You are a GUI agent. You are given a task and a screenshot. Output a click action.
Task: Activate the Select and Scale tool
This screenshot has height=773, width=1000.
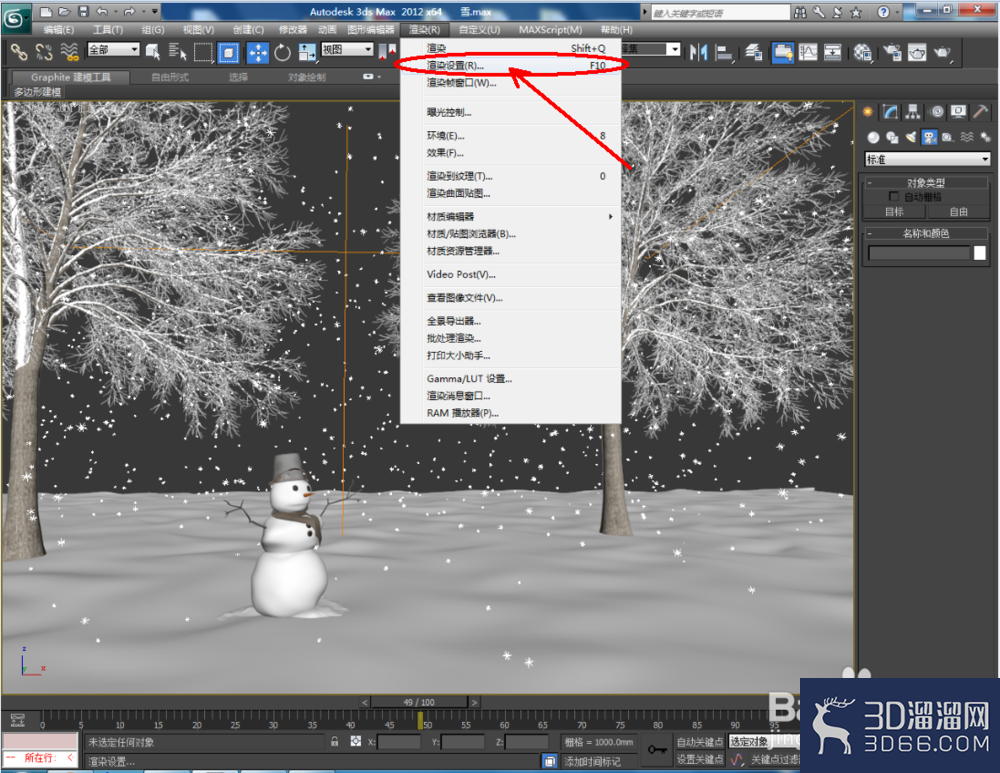coord(307,52)
